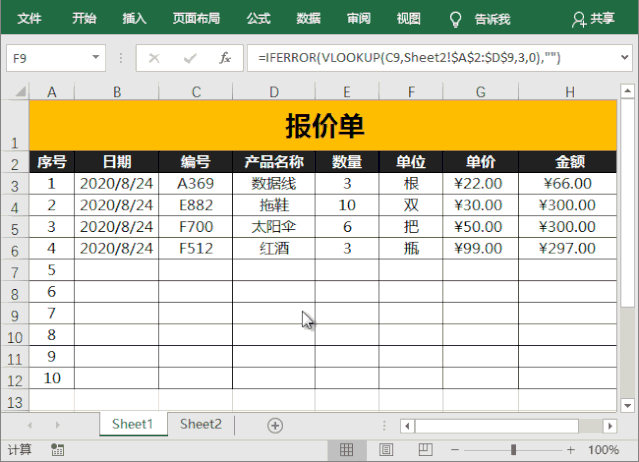Click the cell containing A369
The image size is (639, 462).
pyautogui.click(x=196, y=184)
